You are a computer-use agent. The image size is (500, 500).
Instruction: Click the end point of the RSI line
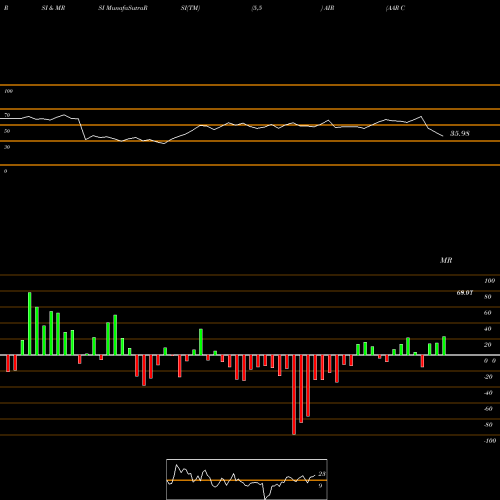tap(443, 136)
